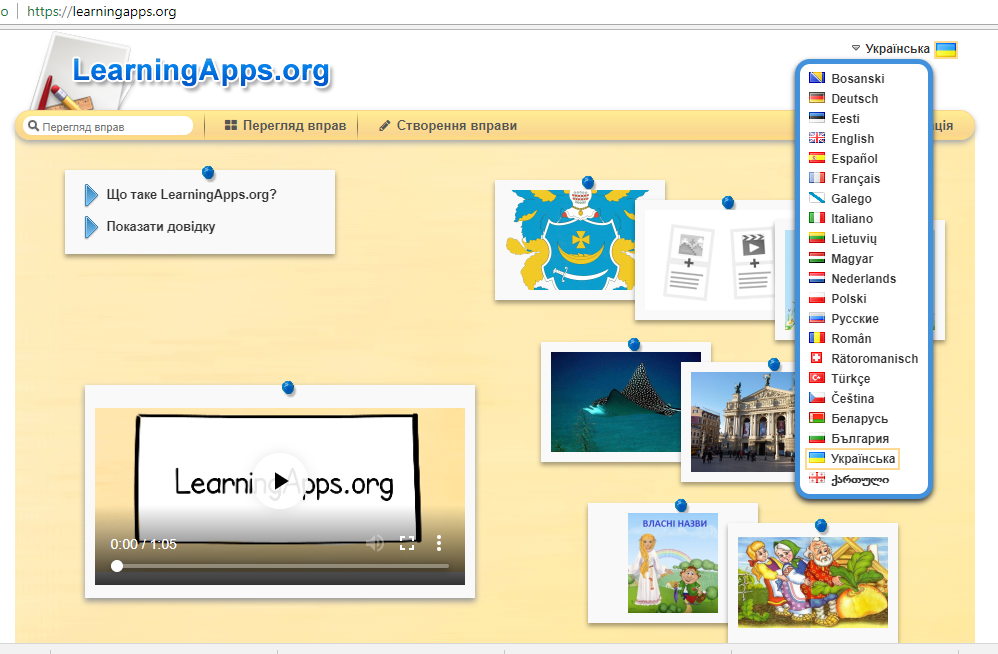Click the Ukrainian flag beside the language selector

946,49
